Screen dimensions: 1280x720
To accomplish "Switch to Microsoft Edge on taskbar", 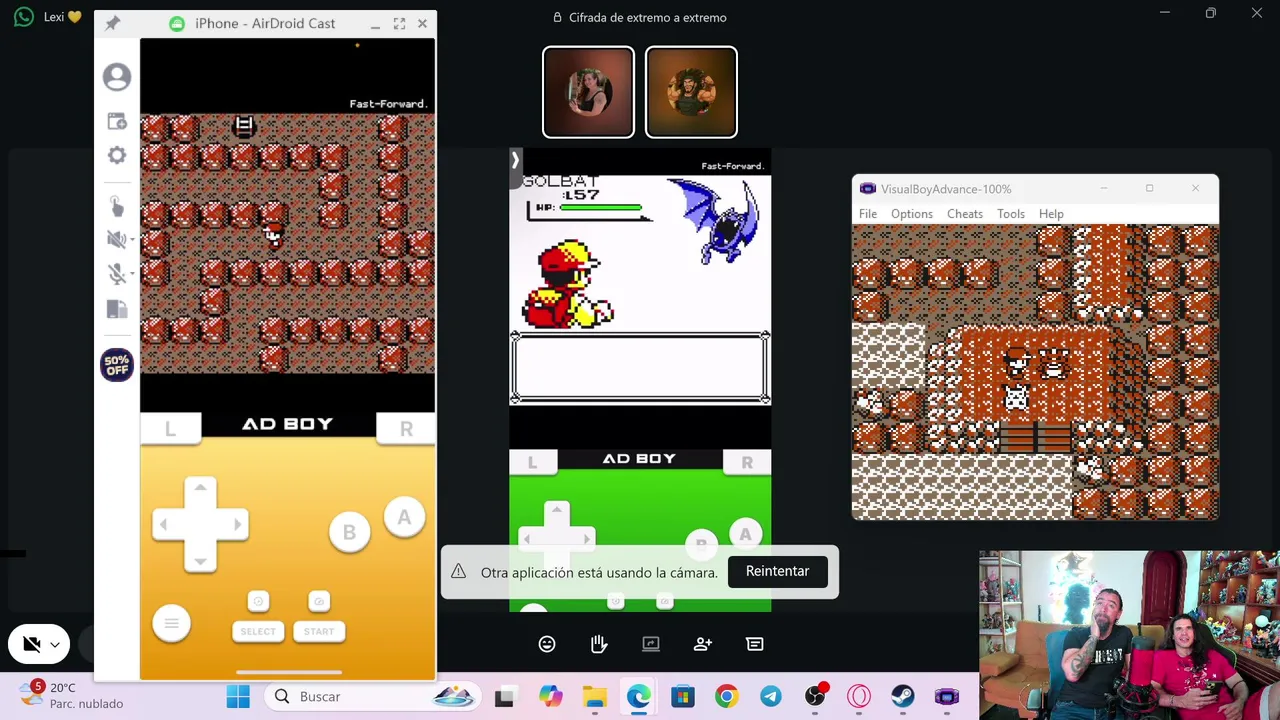I will coord(638,697).
